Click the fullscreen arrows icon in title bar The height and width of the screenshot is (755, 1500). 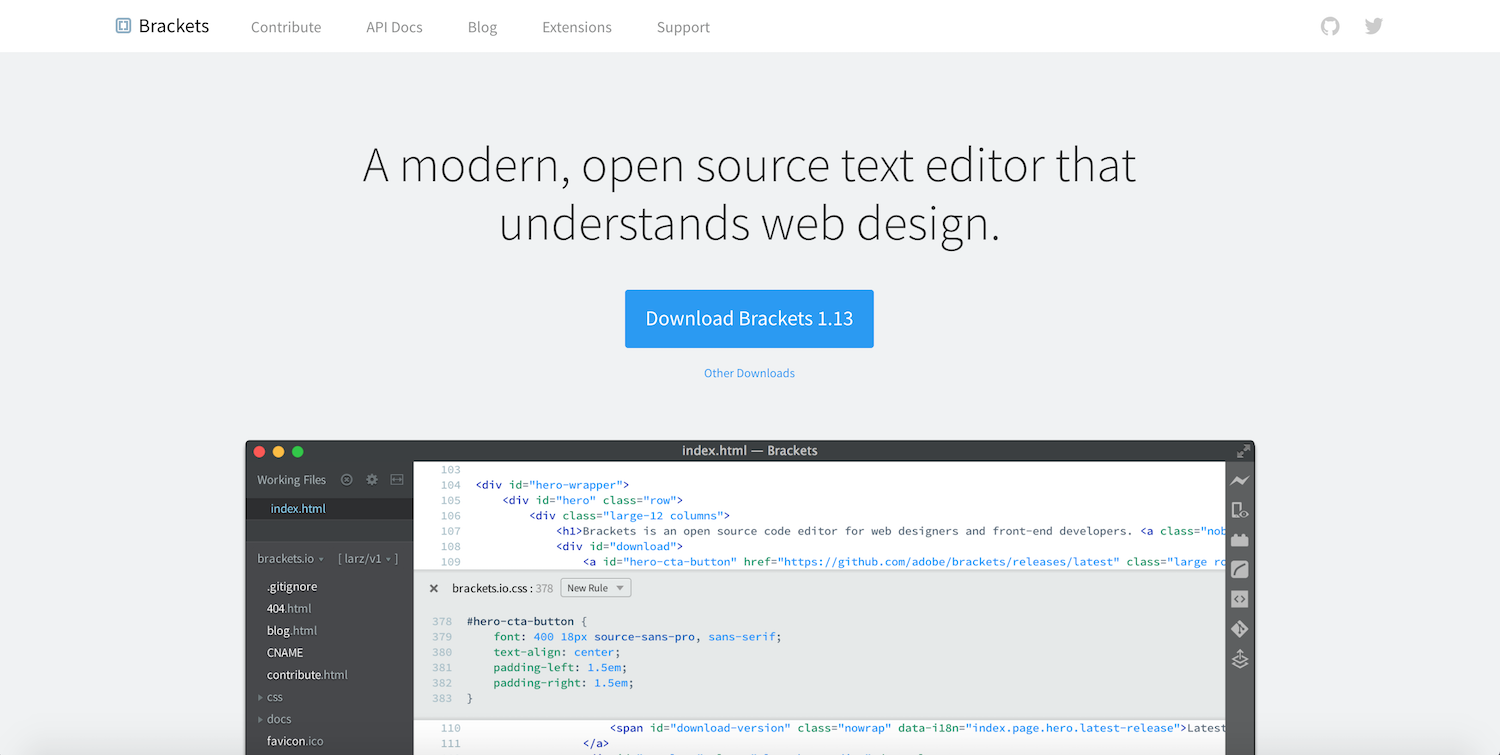pos(1243,451)
